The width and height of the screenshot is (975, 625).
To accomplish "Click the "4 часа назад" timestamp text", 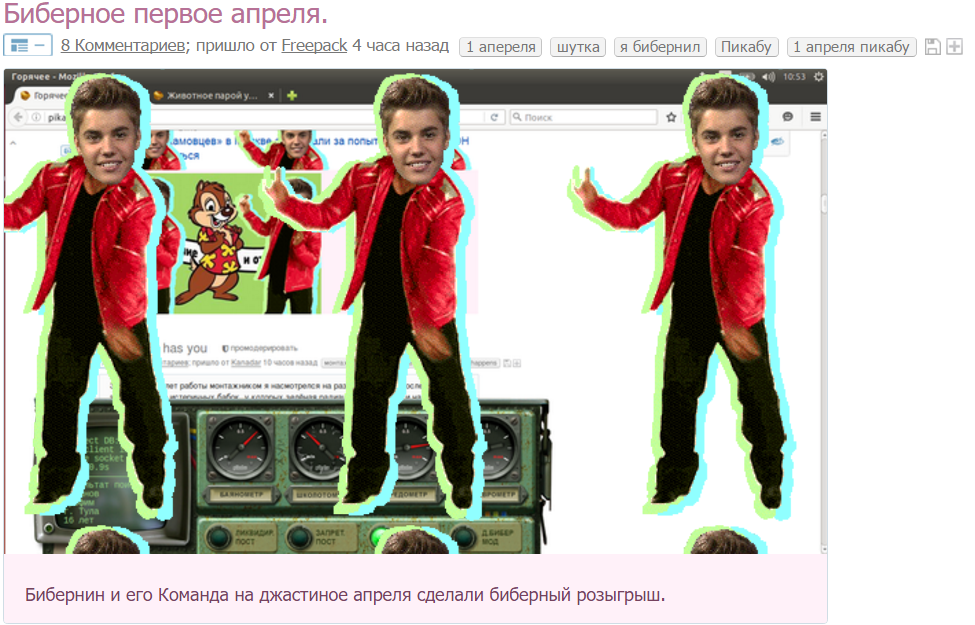I will [400, 45].
